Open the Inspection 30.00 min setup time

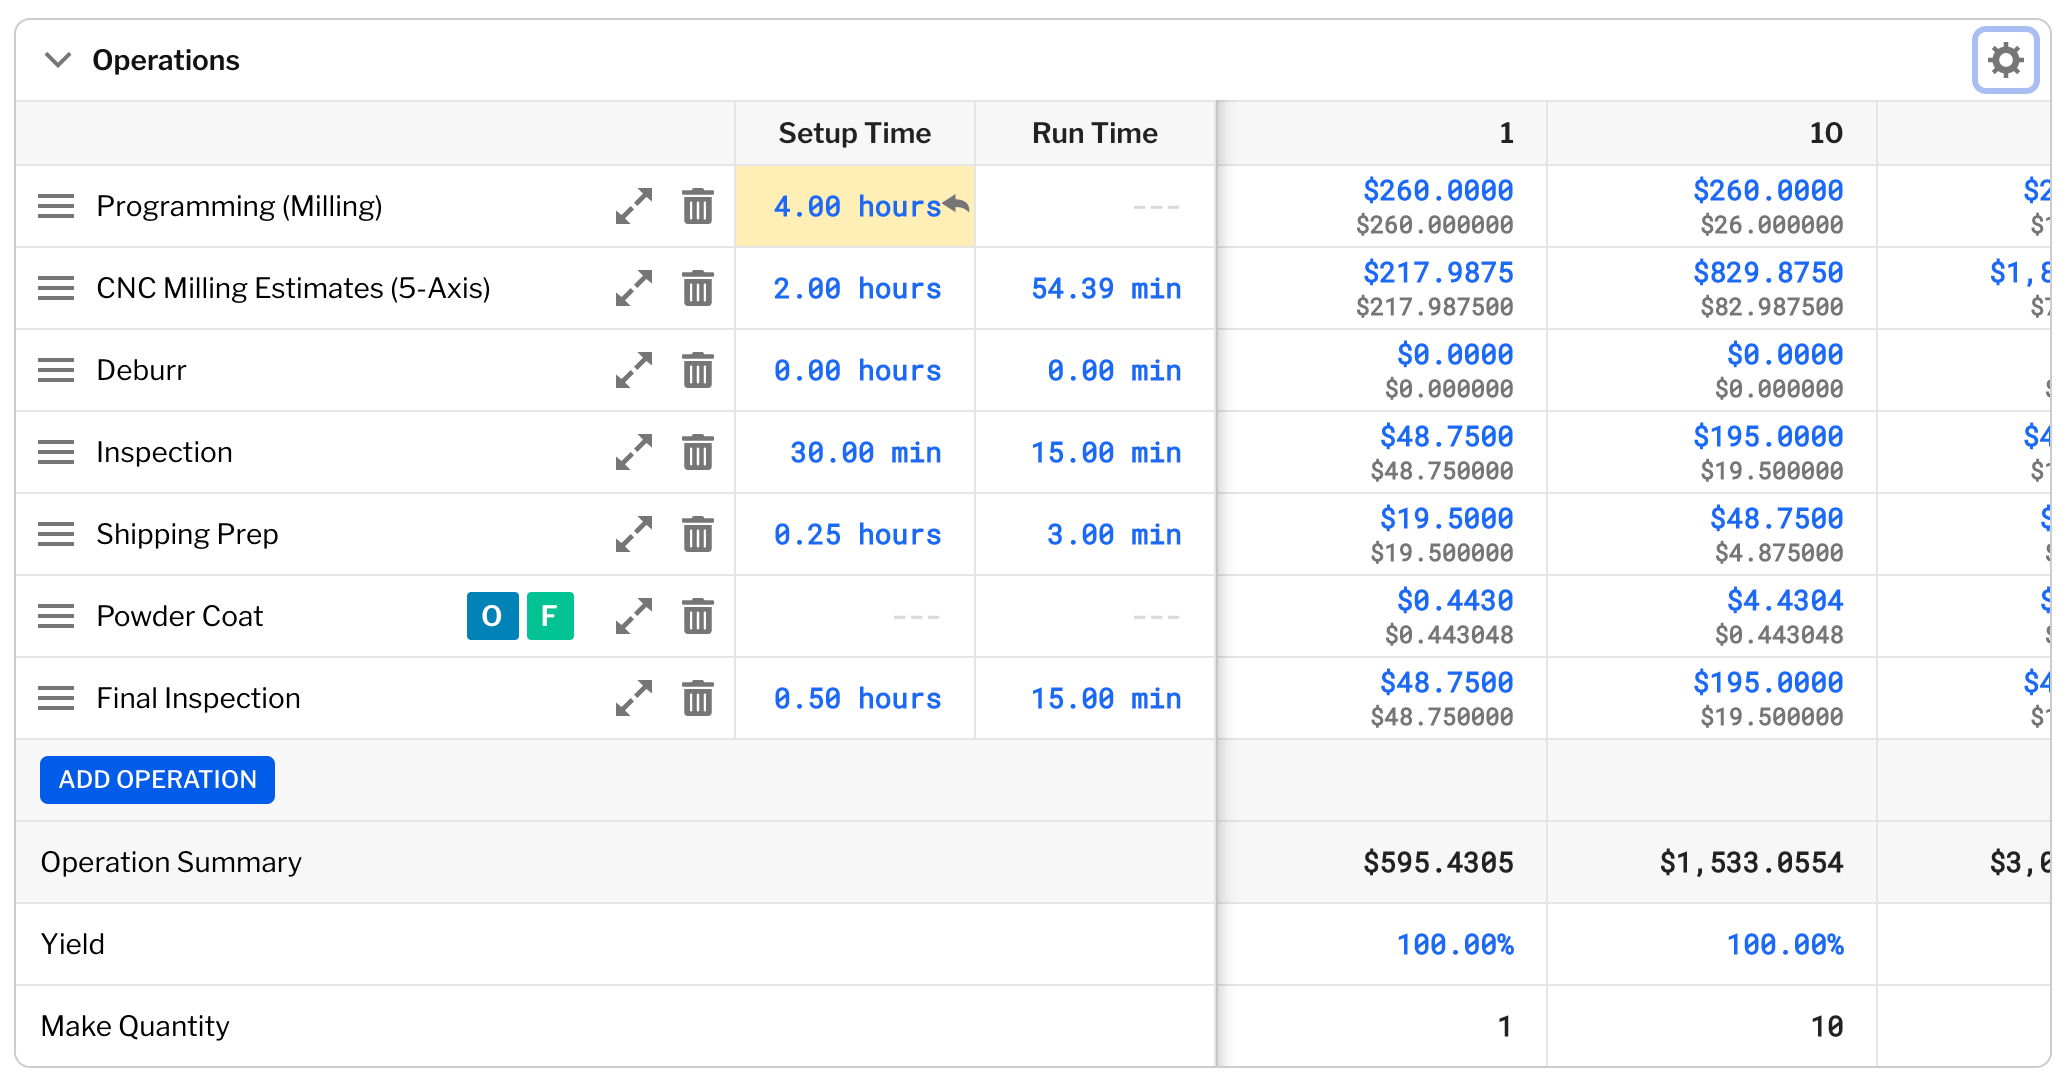tap(865, 453)
